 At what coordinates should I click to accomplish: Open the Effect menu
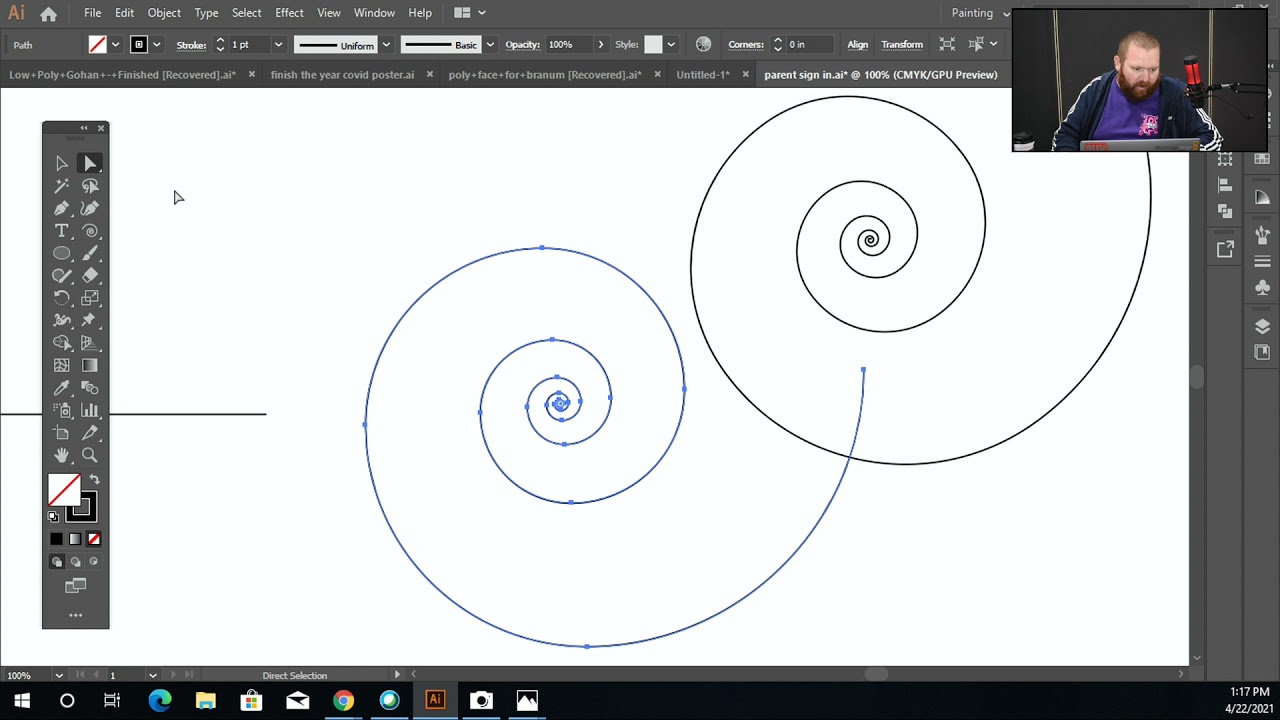coord(289,13)
